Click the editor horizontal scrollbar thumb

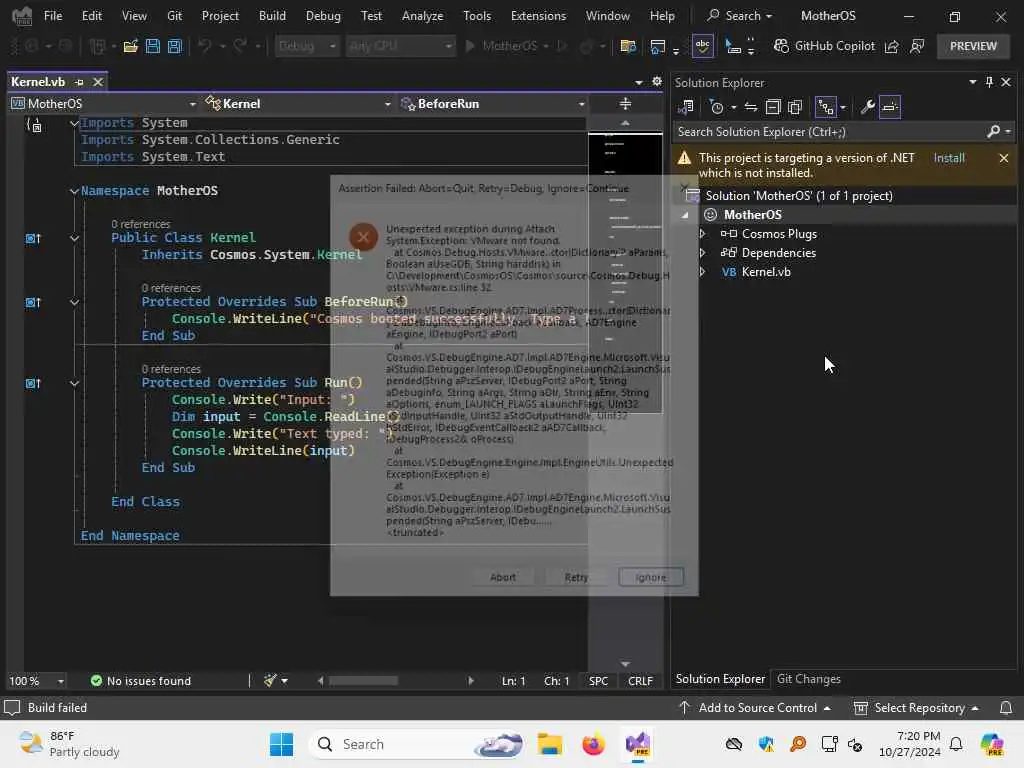tap(363, 681)
